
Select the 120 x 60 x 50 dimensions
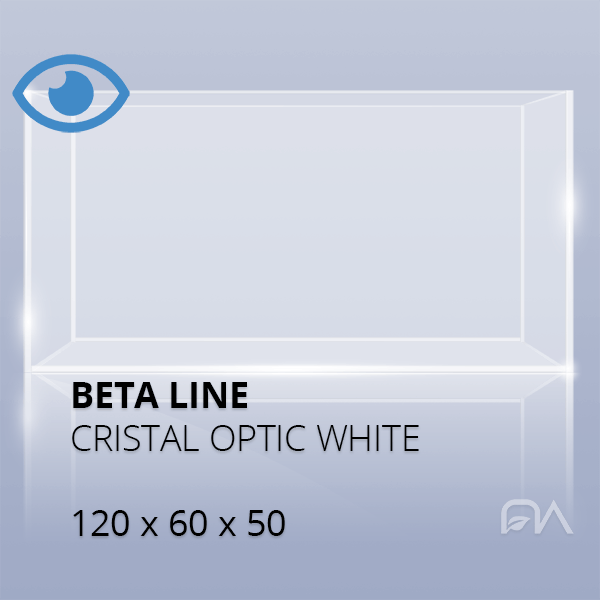(178, 523)
